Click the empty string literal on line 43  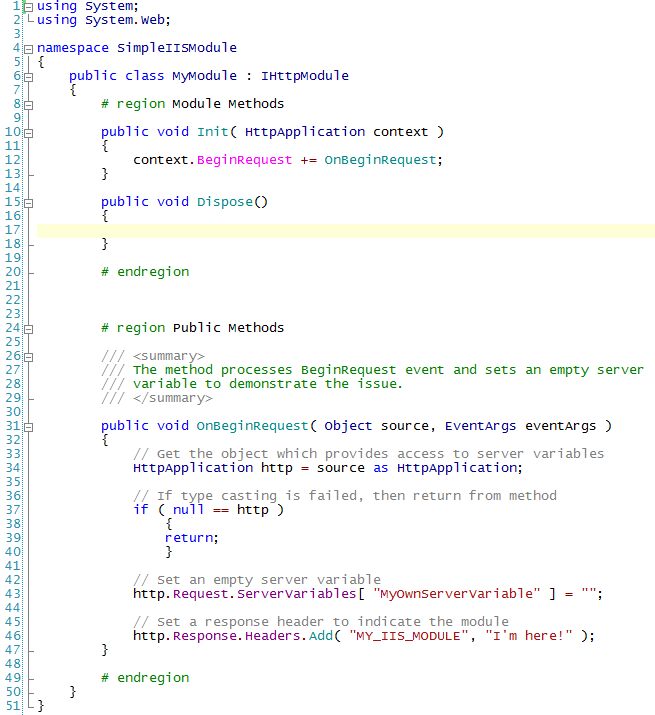(x=588, y=593)
